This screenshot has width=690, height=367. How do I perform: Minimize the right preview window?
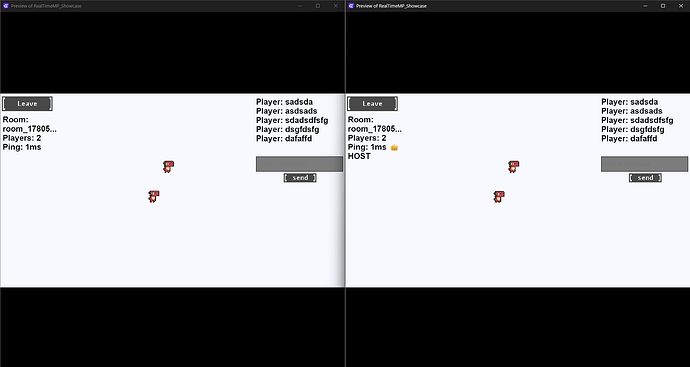point(645,6)
